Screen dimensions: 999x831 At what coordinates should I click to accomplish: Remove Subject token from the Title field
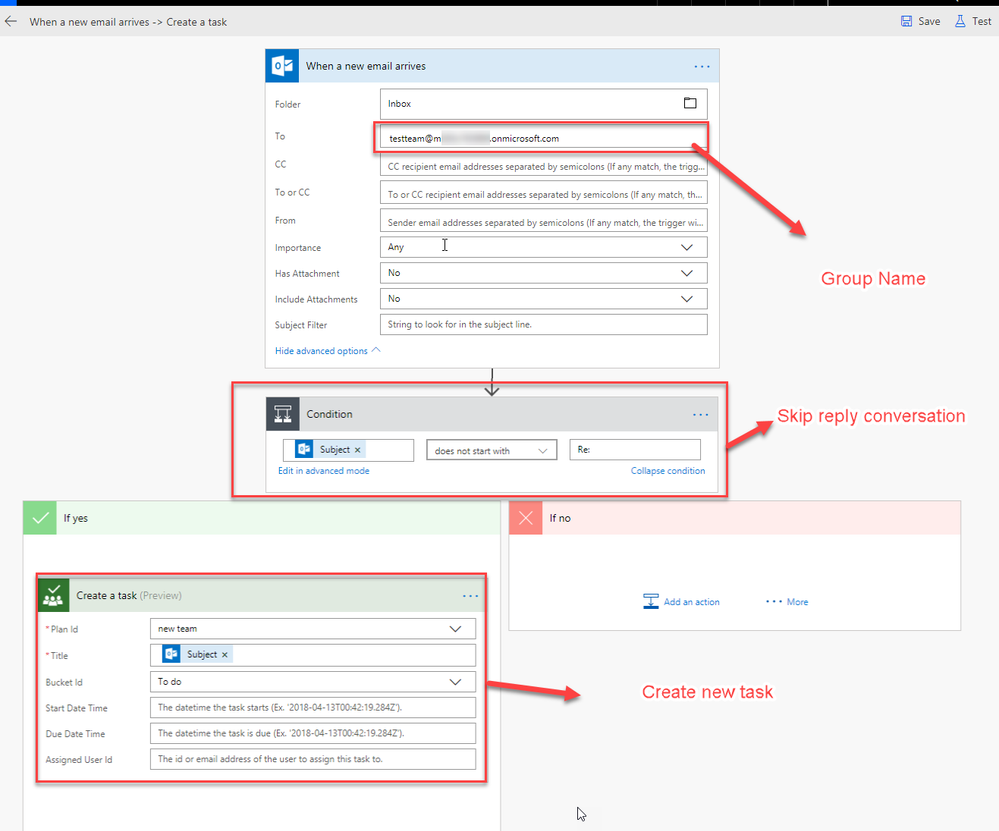224,654
